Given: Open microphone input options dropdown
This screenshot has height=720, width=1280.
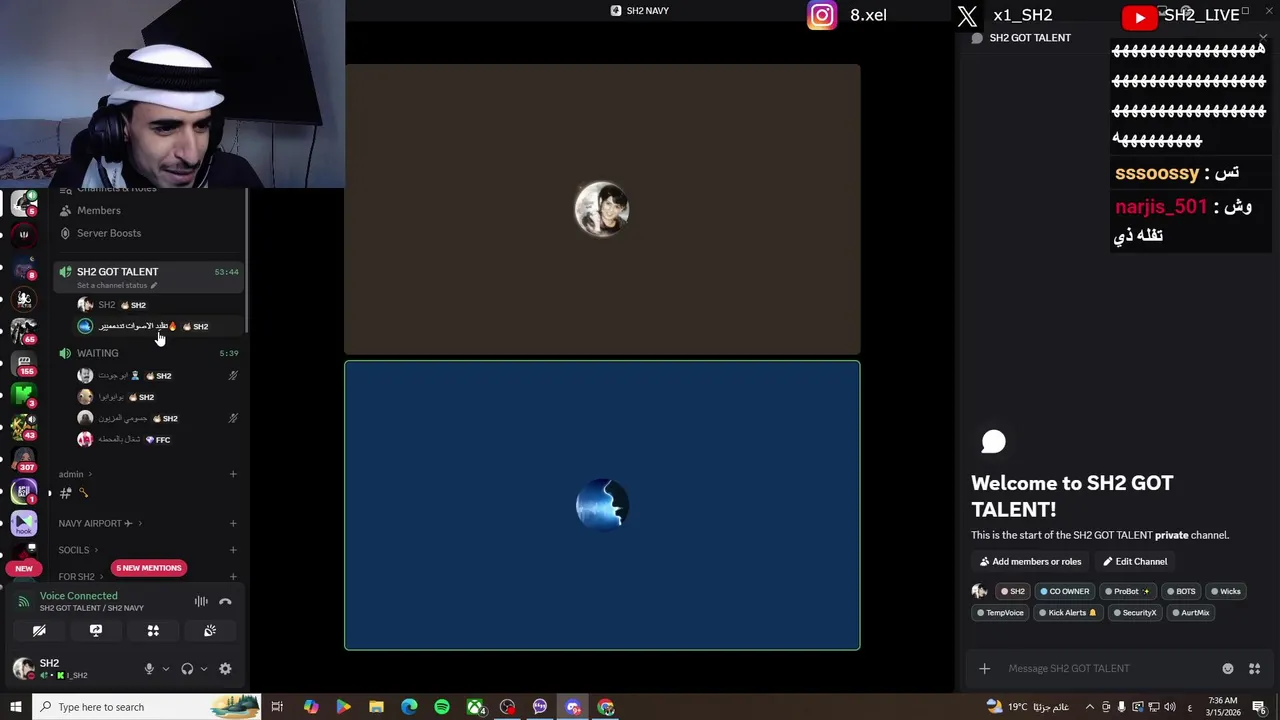Looking at the screenshot, I should click(x=165, y=669).
